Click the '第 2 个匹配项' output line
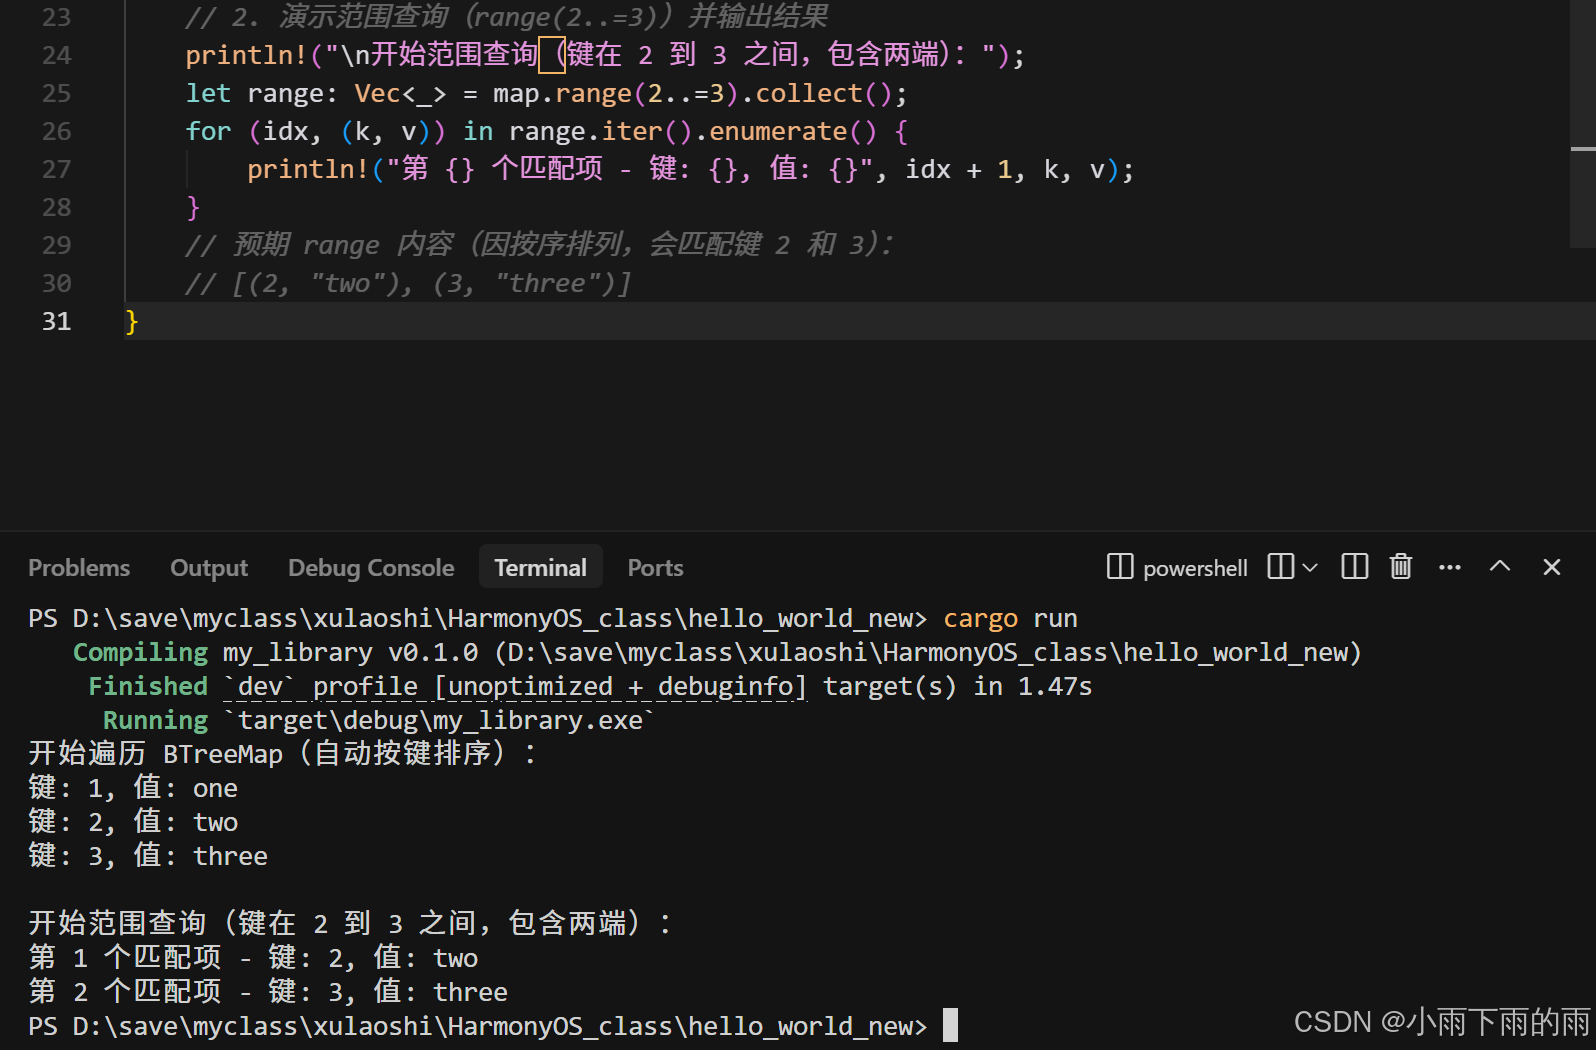Viewport: 1596px width, 1050px height. (x=268, y=993)
